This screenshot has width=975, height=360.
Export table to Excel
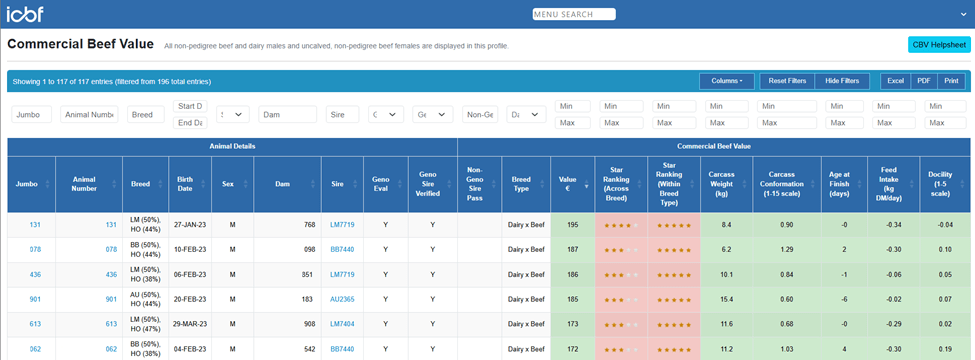(895, 81)
